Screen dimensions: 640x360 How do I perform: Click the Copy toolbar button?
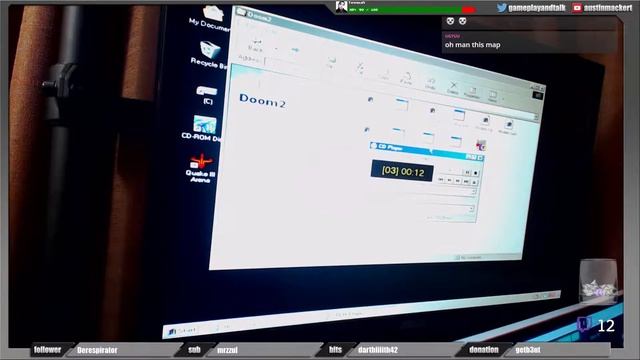tap(384, 75)
